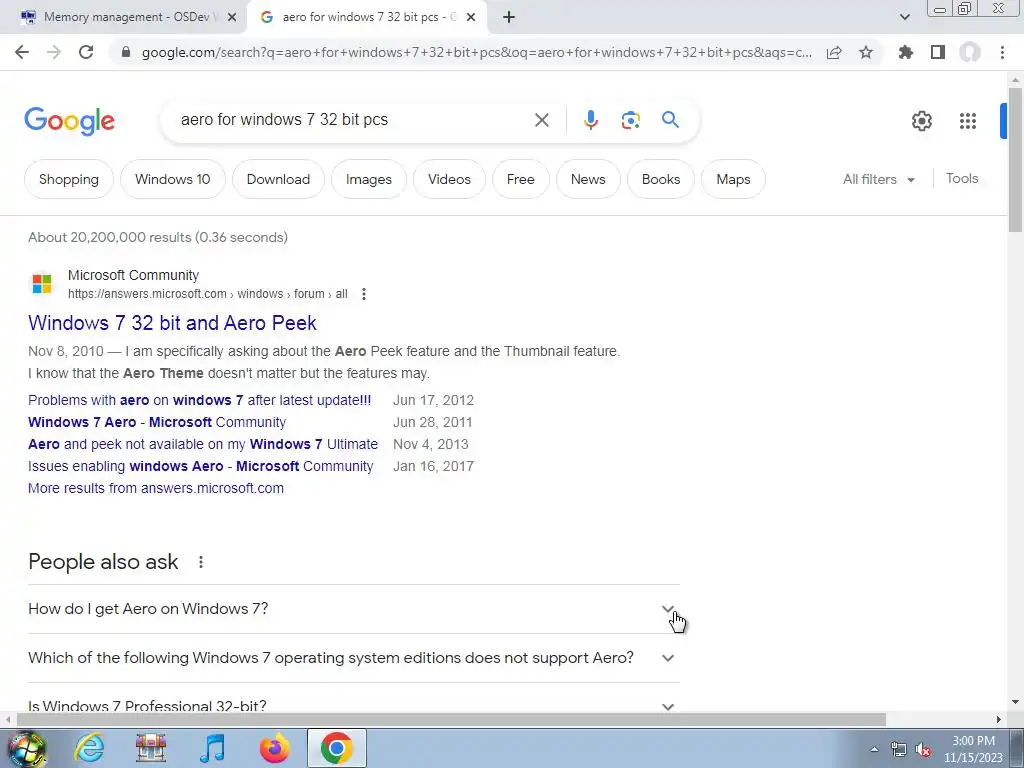
Task: Click the scroll right arrow
Action: [999, 720]
